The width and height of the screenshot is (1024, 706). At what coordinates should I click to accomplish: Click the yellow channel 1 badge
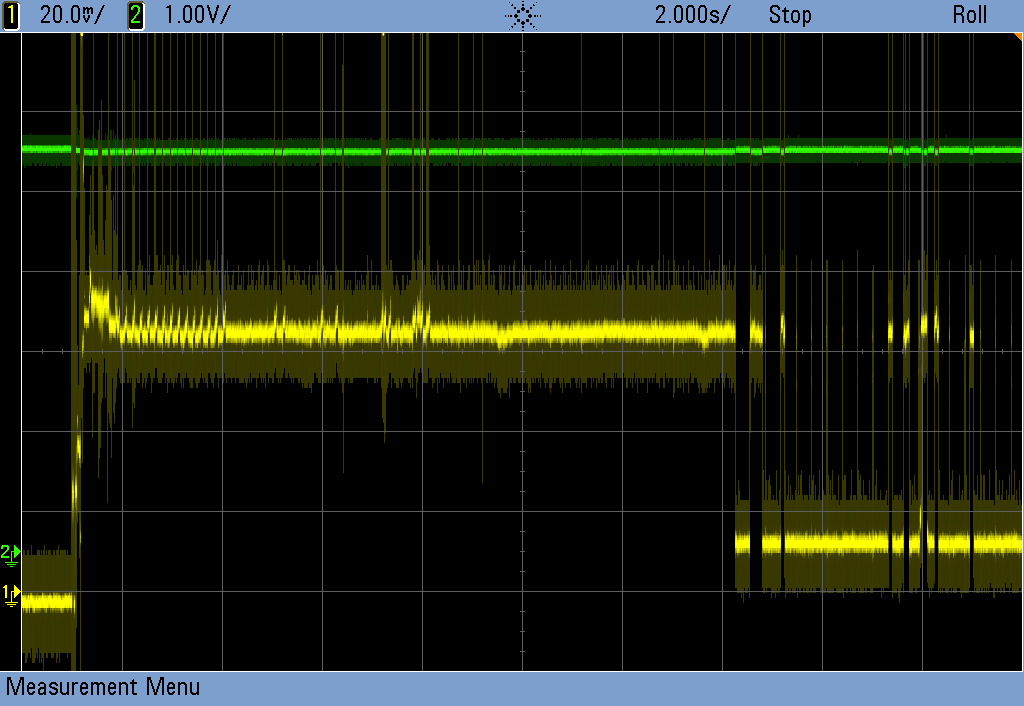(12, 16)
